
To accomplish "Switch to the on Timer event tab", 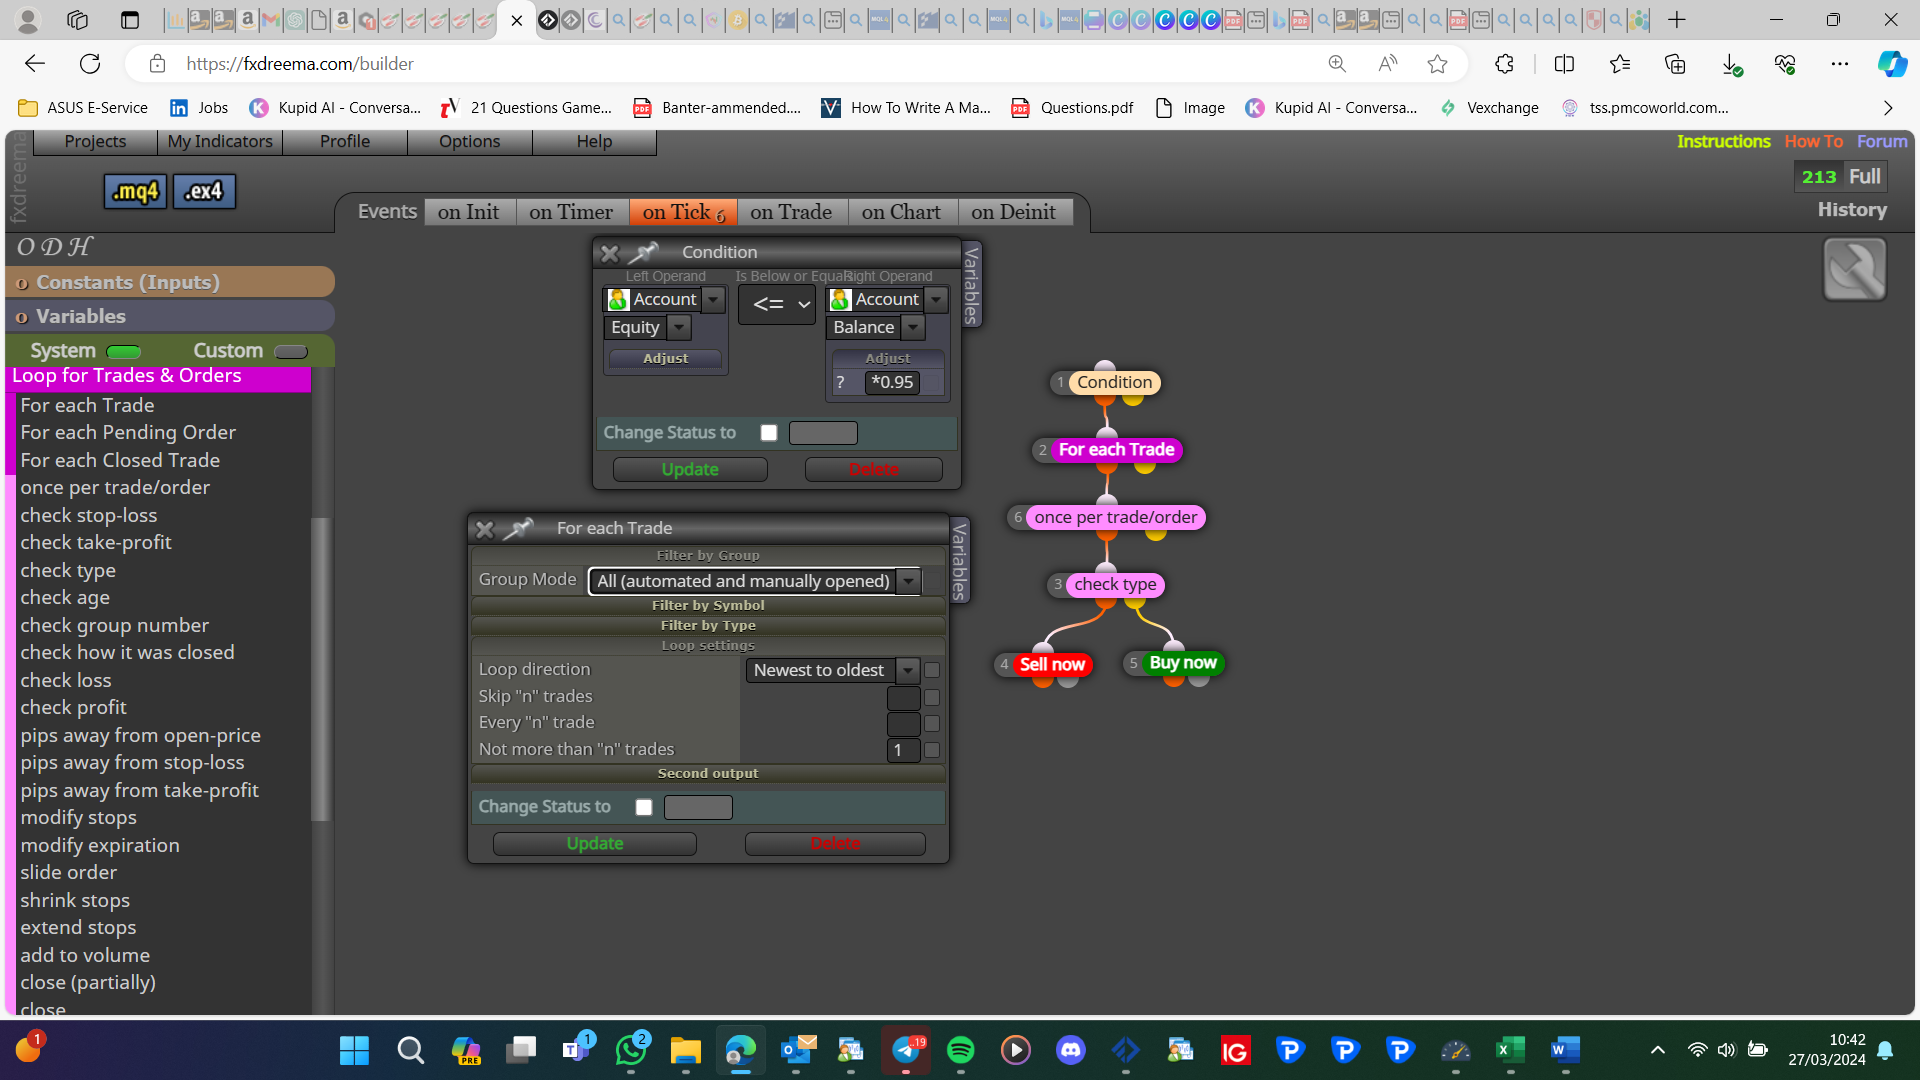I will [x=571, y=212].
